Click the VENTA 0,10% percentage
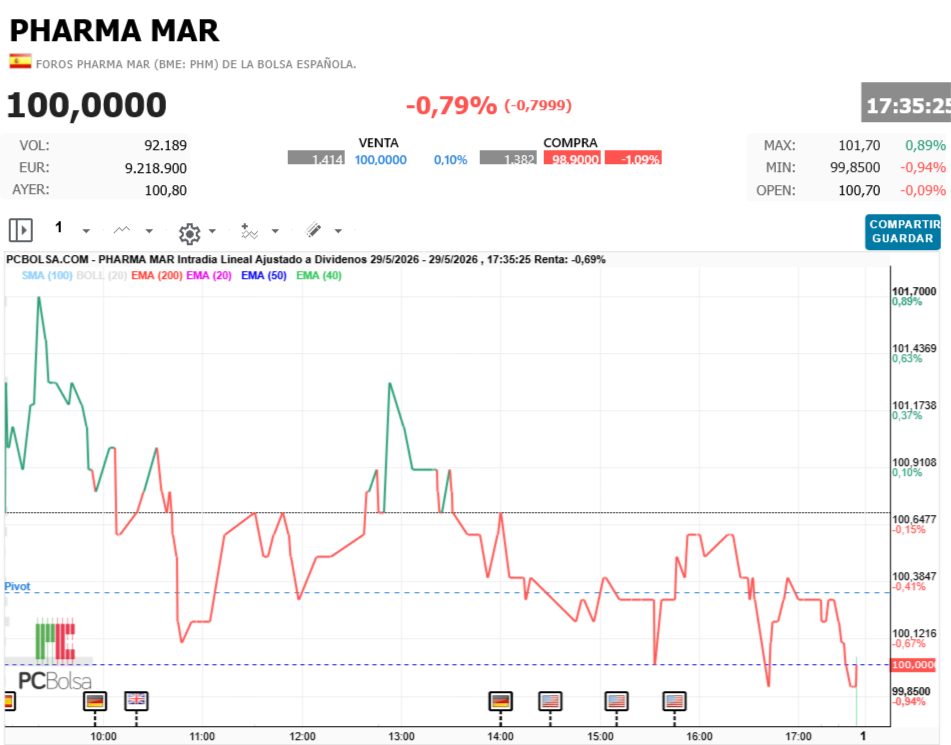951x745 pixels. coord(450,160)
